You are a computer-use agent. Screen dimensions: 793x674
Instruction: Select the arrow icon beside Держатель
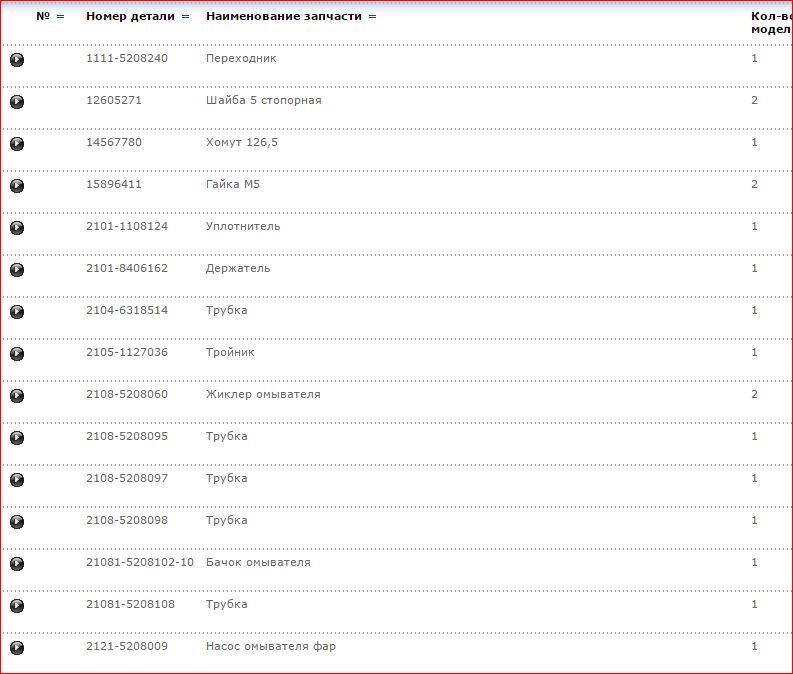pyautogui.click(x=17, y=270)
